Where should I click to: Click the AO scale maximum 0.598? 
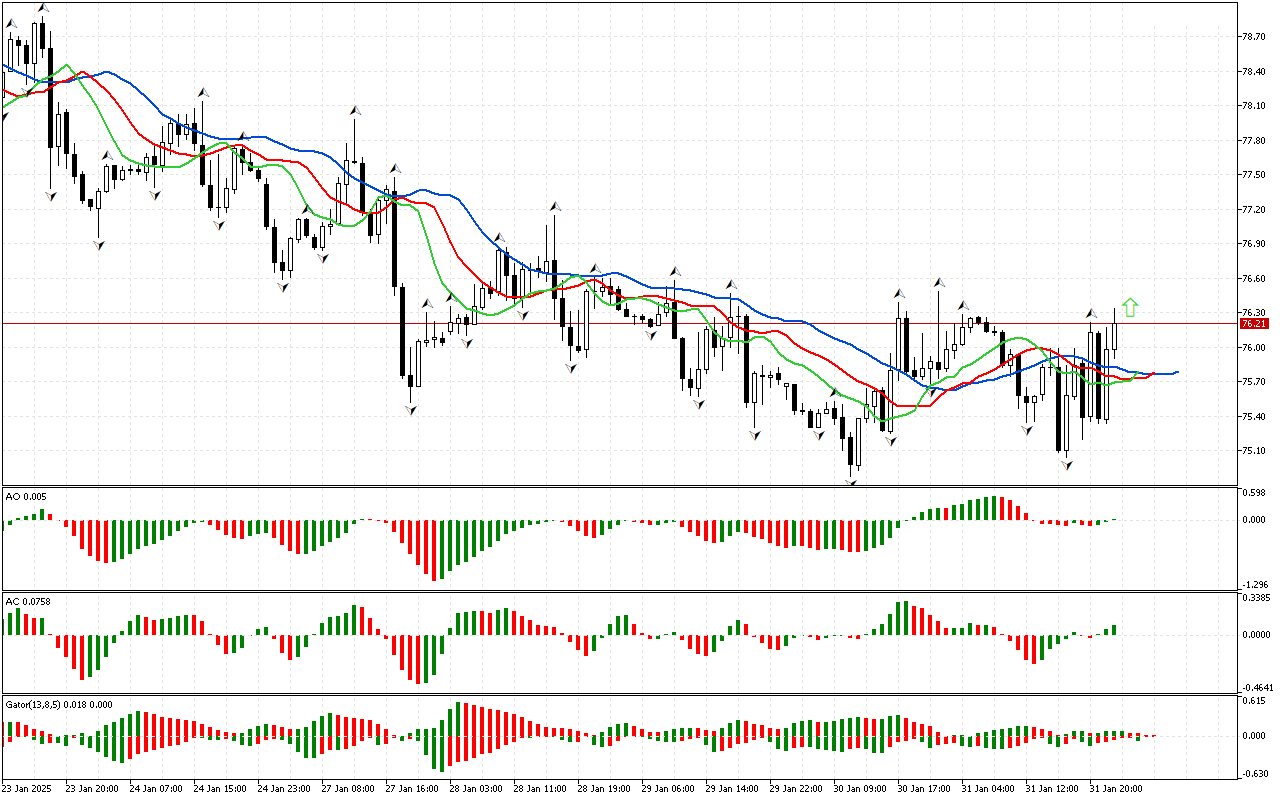[x=1253, y=493]
